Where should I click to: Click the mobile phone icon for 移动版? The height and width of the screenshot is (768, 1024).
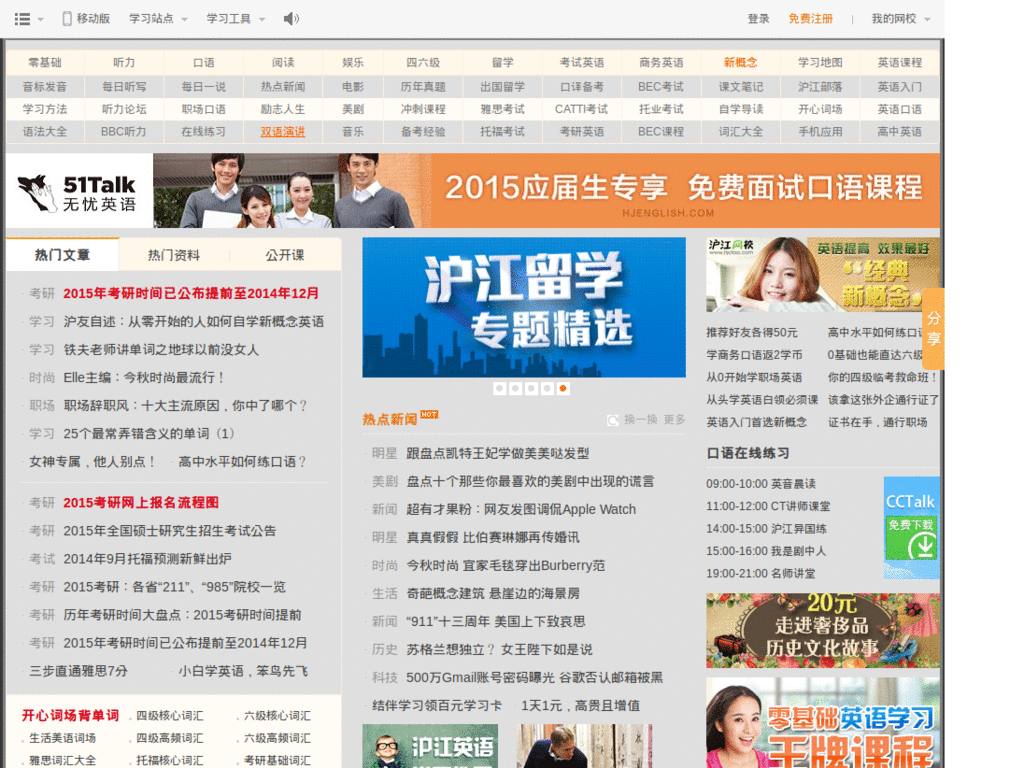[x=67, y=19]
